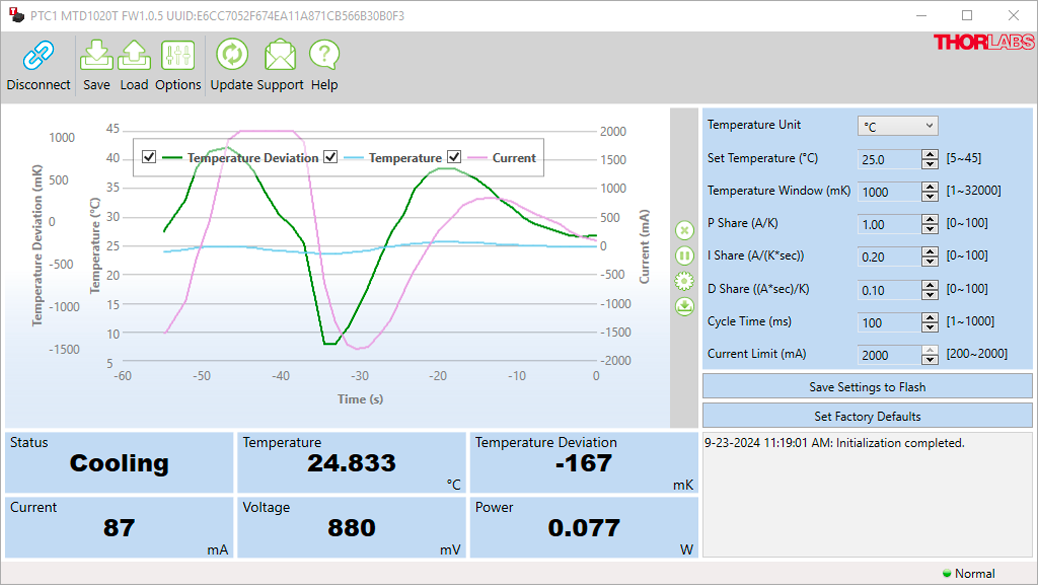This screenshot has width=1038, height=585.
Task: Click the '[1~32000]' range label
Action: pos(973,191)
